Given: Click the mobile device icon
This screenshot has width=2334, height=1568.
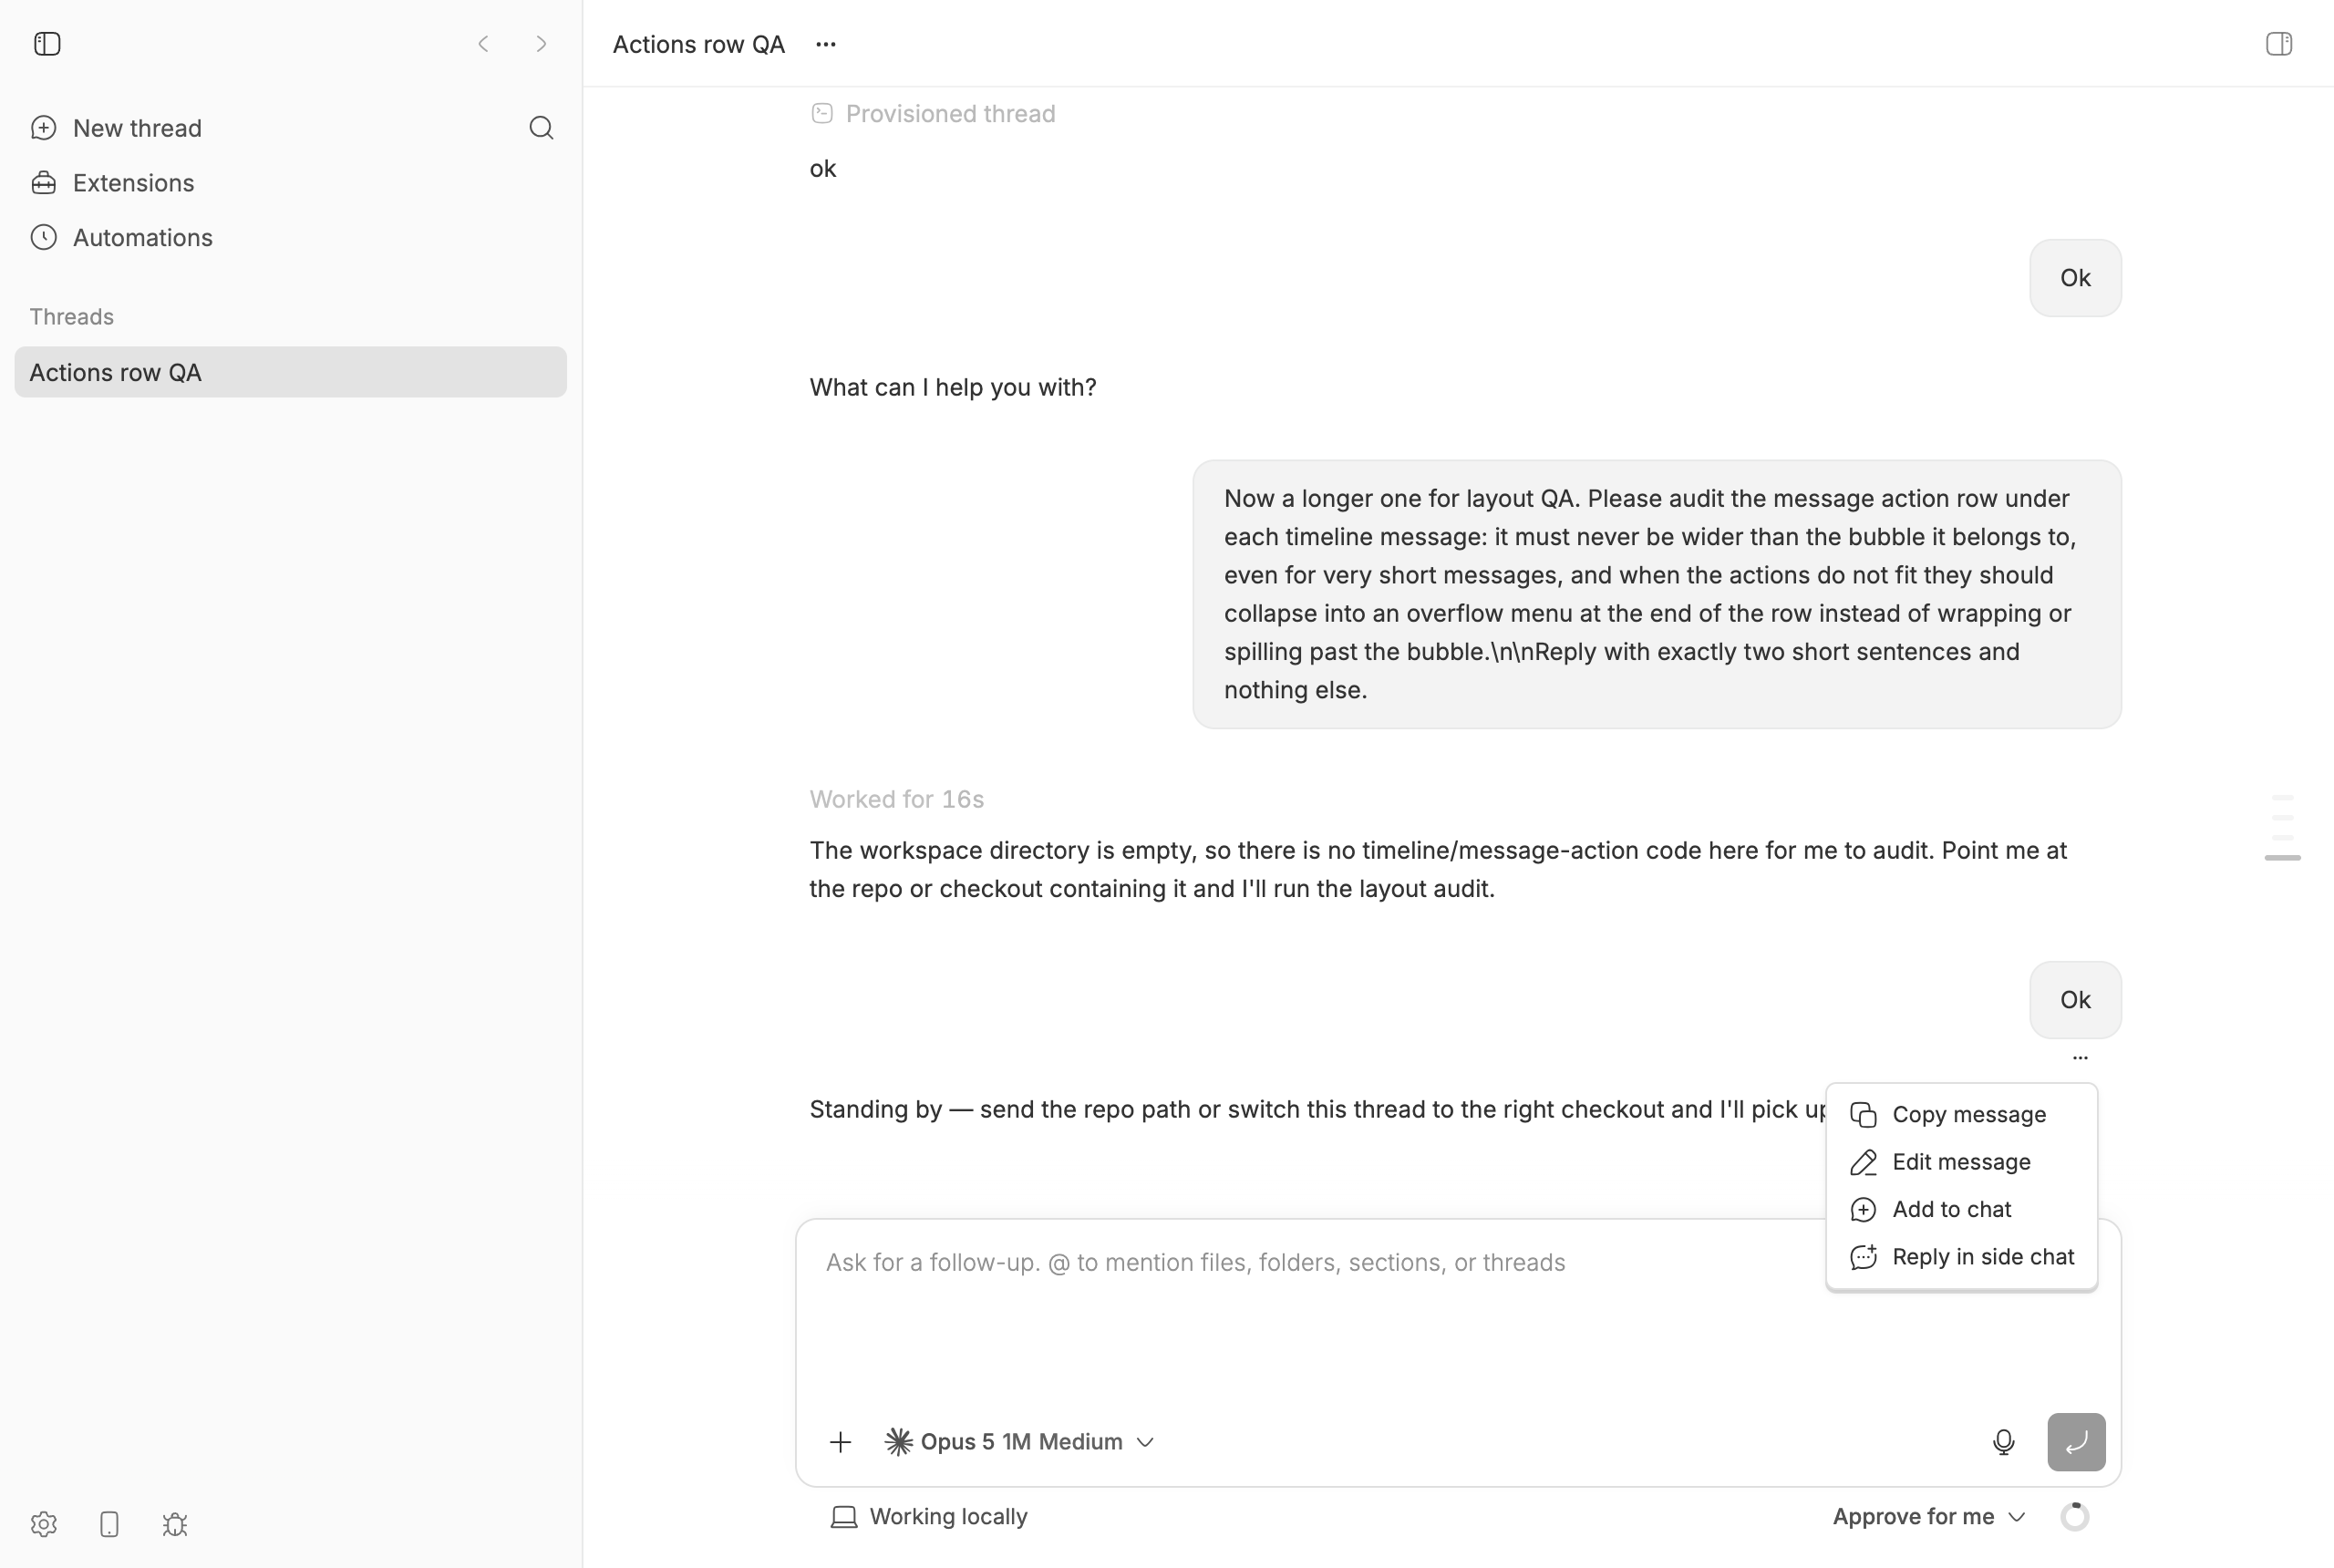Looking at the screenshot, I should coord(110,1523).
